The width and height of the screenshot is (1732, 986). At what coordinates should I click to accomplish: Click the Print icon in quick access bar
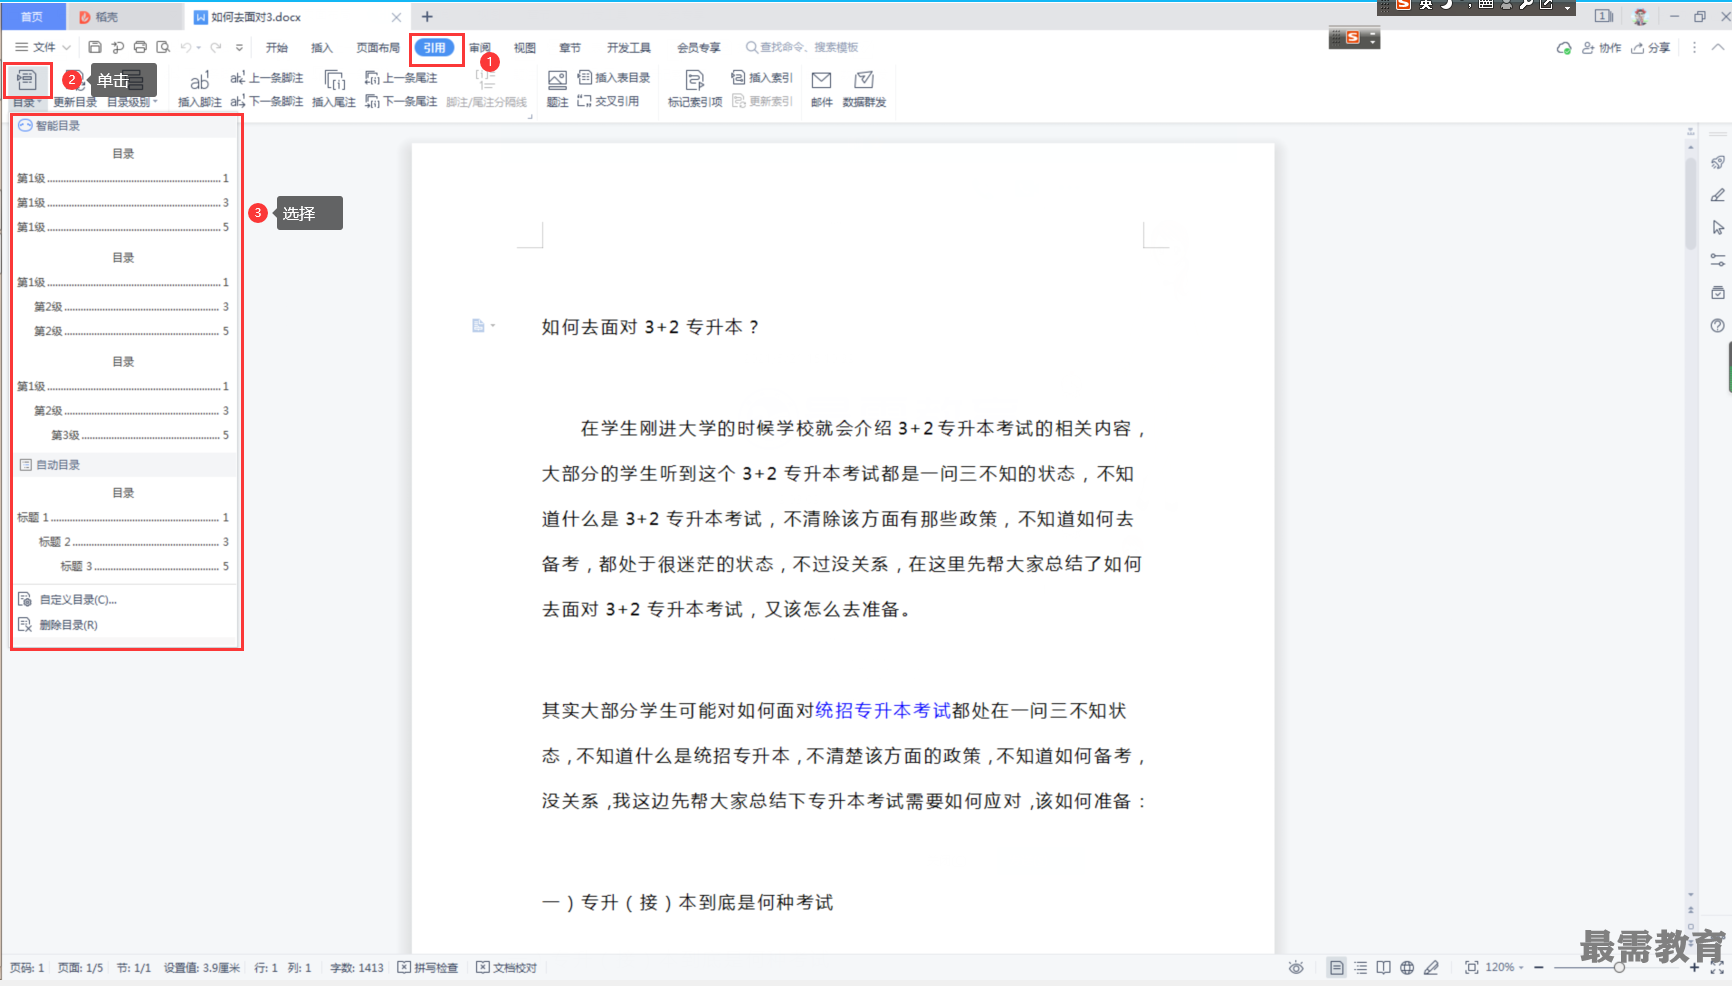140,47
